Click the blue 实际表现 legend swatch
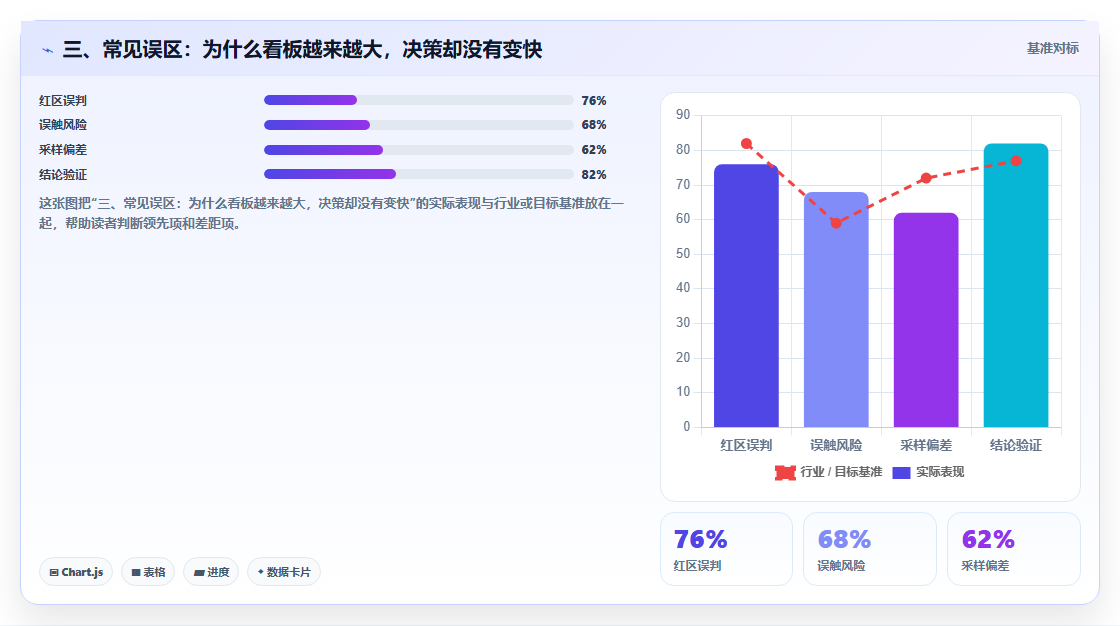 tap(901, 472)
